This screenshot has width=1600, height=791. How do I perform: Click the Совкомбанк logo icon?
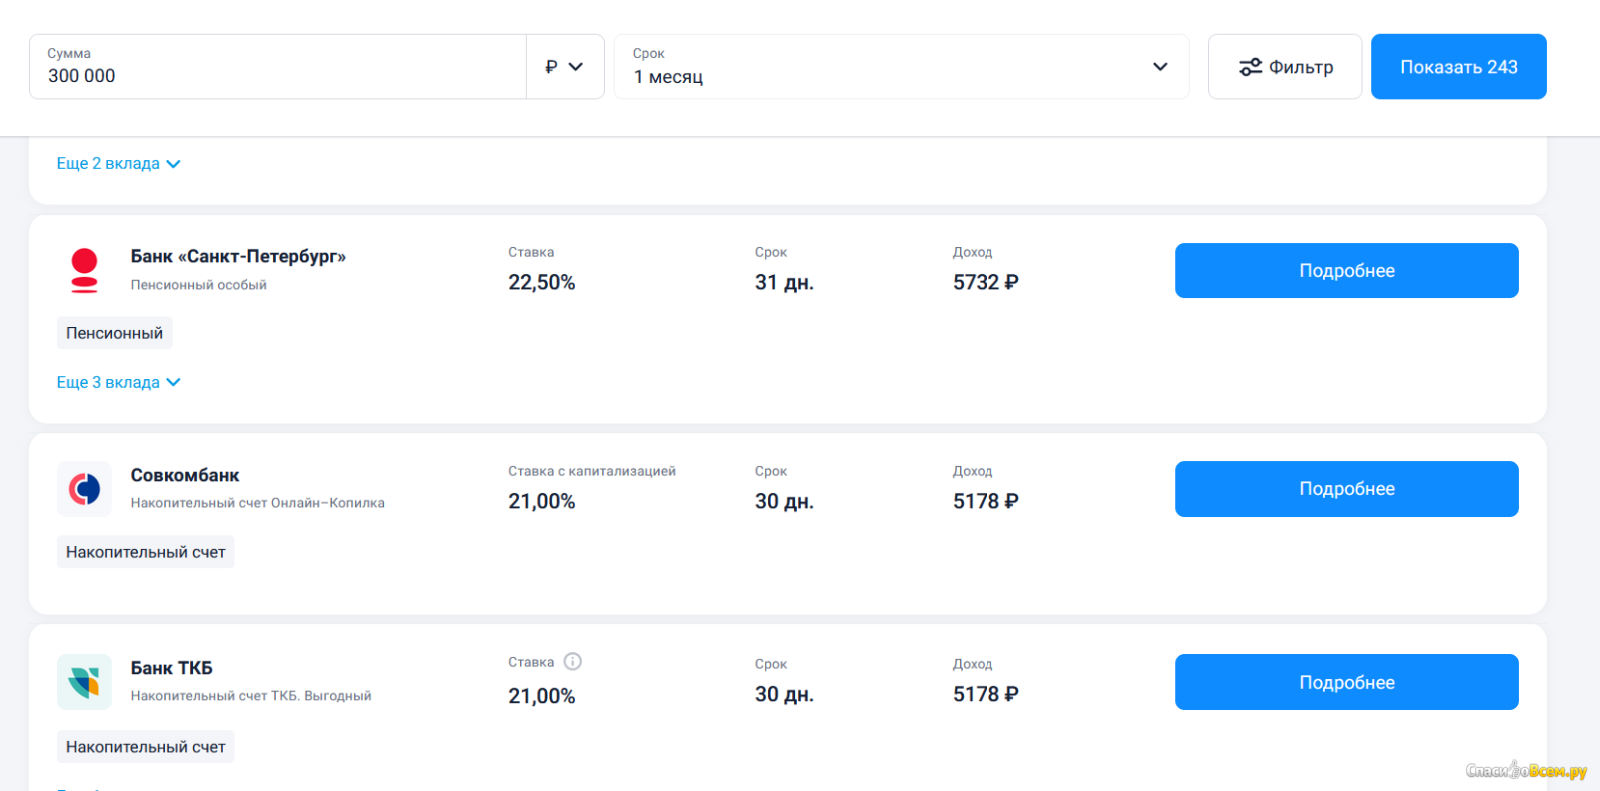(84, 489)
